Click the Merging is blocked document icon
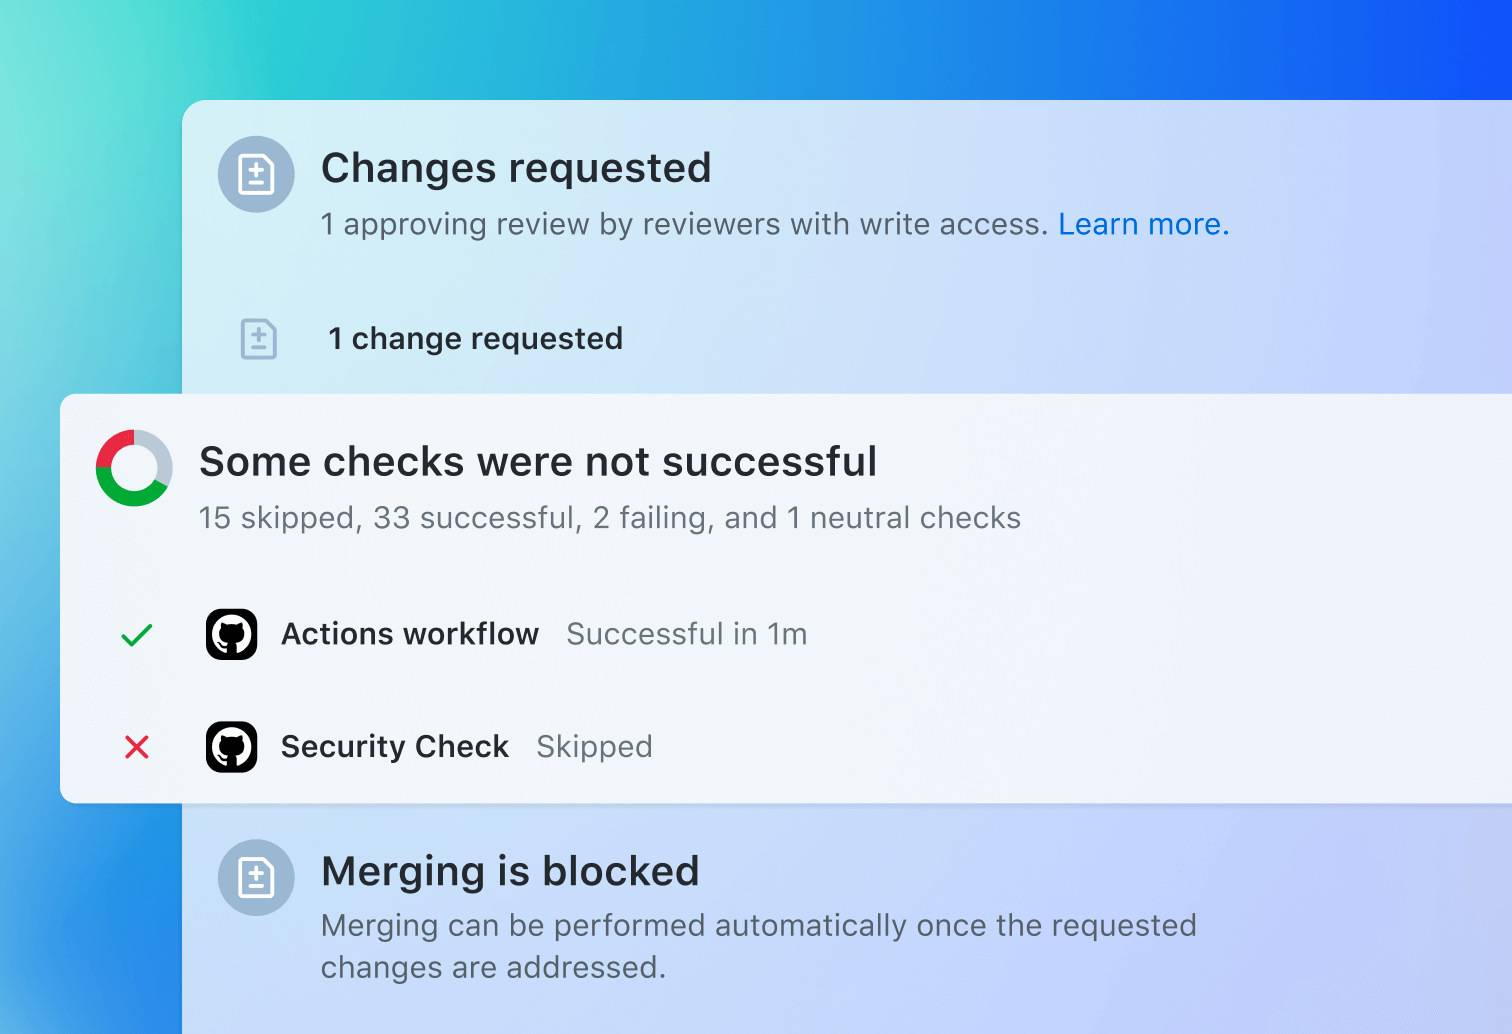The height and width of the screenshot is (1034, 1512). (x=256, y=877)
